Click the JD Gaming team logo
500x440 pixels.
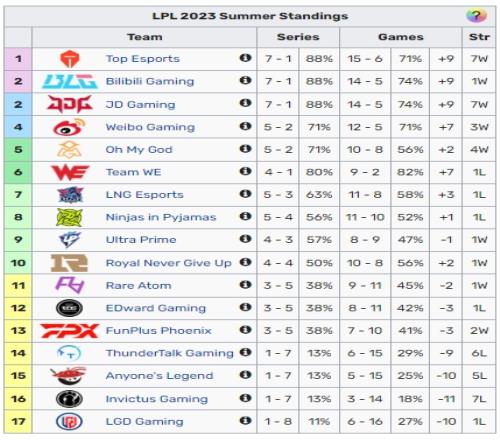pos(69,104)
